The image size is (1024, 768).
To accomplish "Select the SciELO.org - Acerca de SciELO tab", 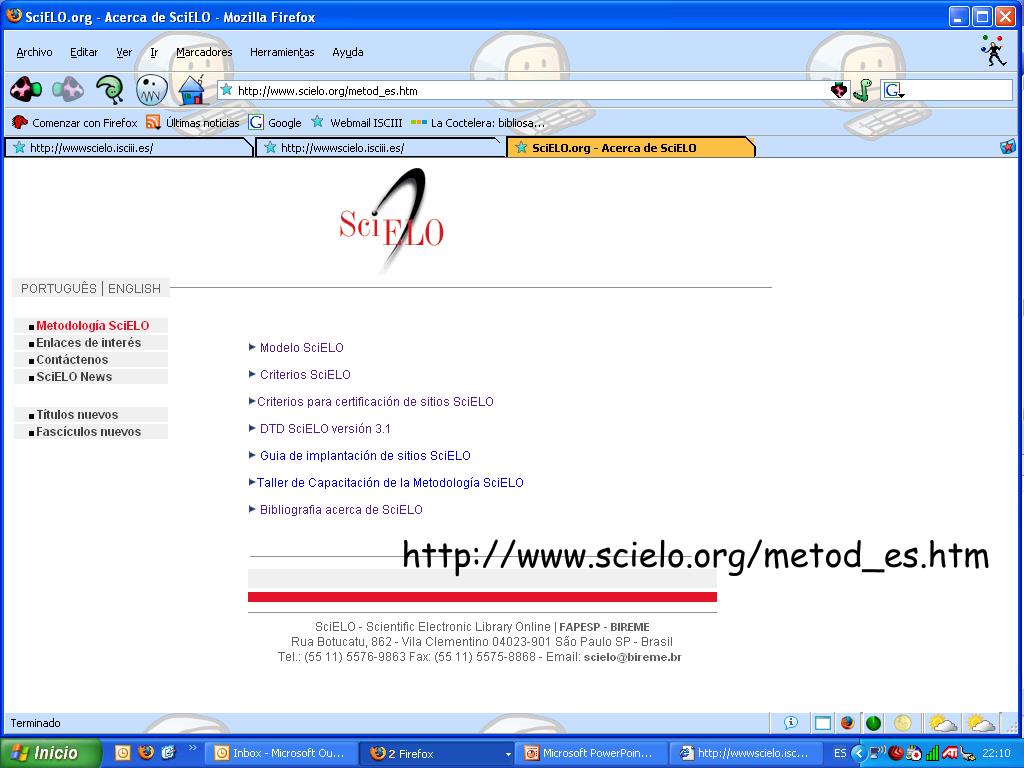I will coord(631,148).
